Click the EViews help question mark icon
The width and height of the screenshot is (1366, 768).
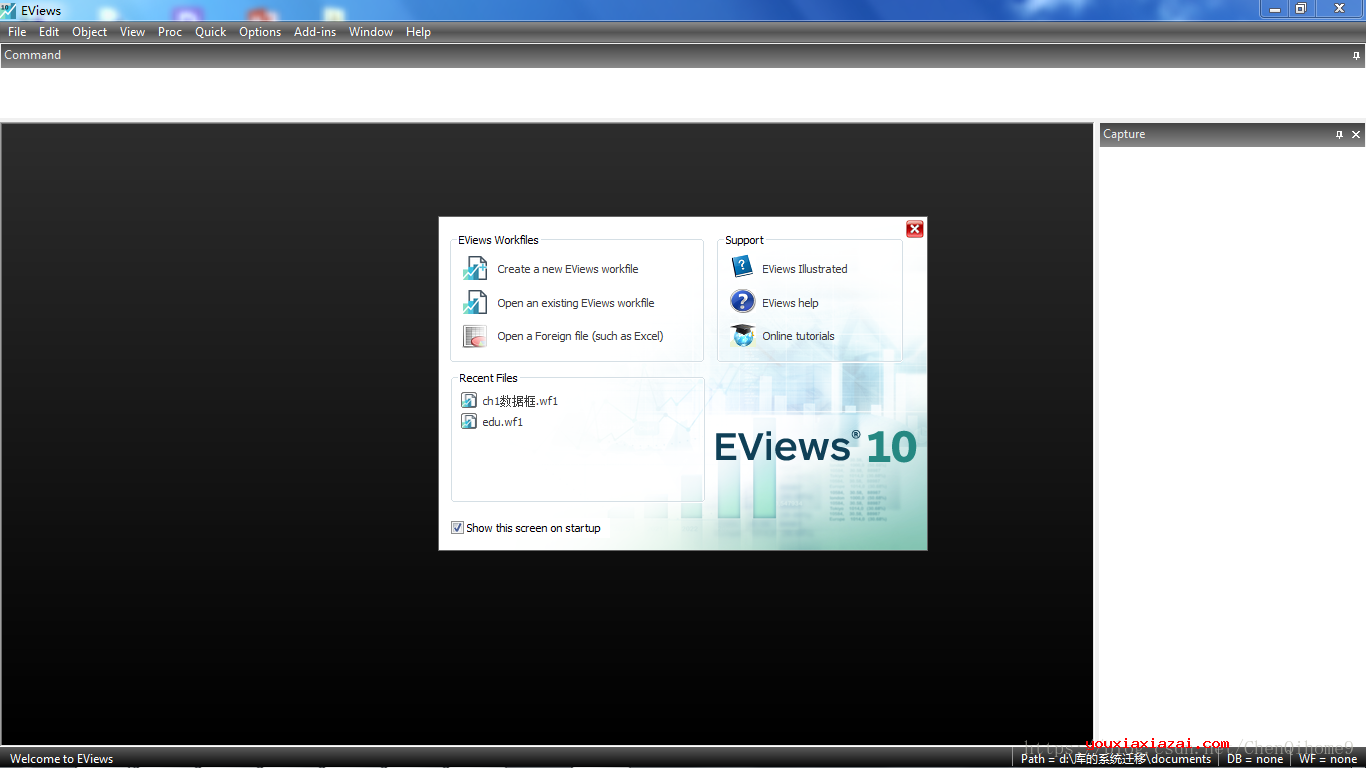pos(742,301)
